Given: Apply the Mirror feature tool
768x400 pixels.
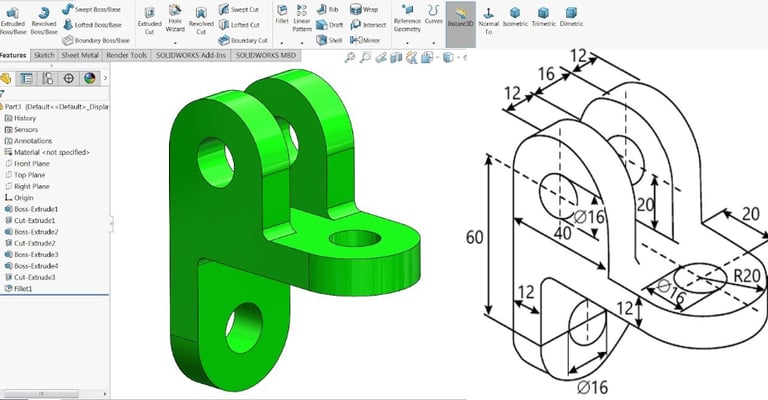Looking at the screenshot, I should (x=365, y=40).
